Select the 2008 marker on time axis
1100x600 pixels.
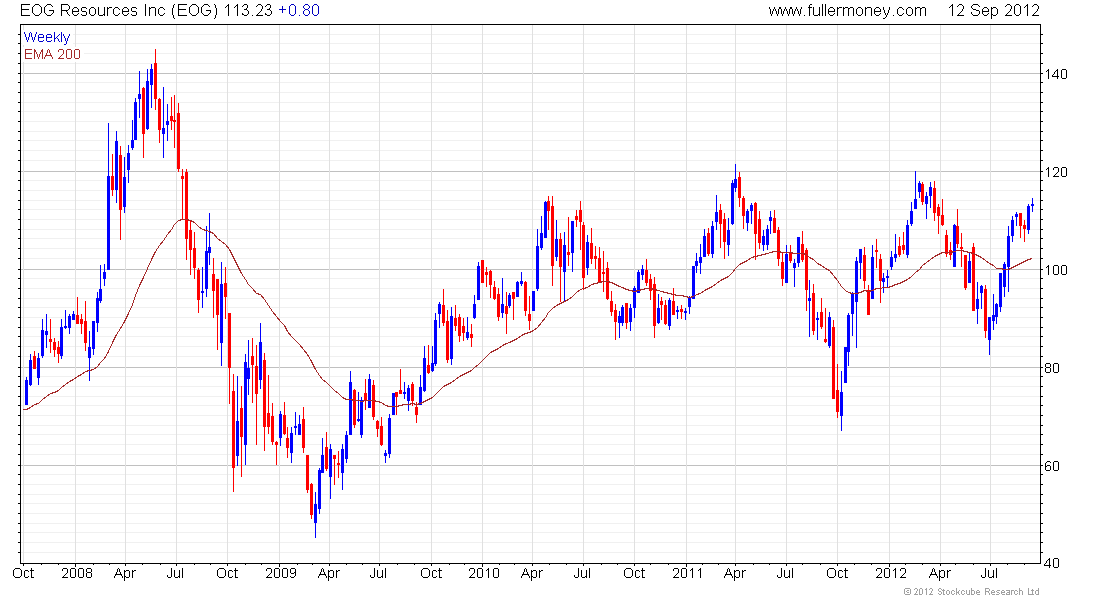pyautogui.click(x=76, y=574)
